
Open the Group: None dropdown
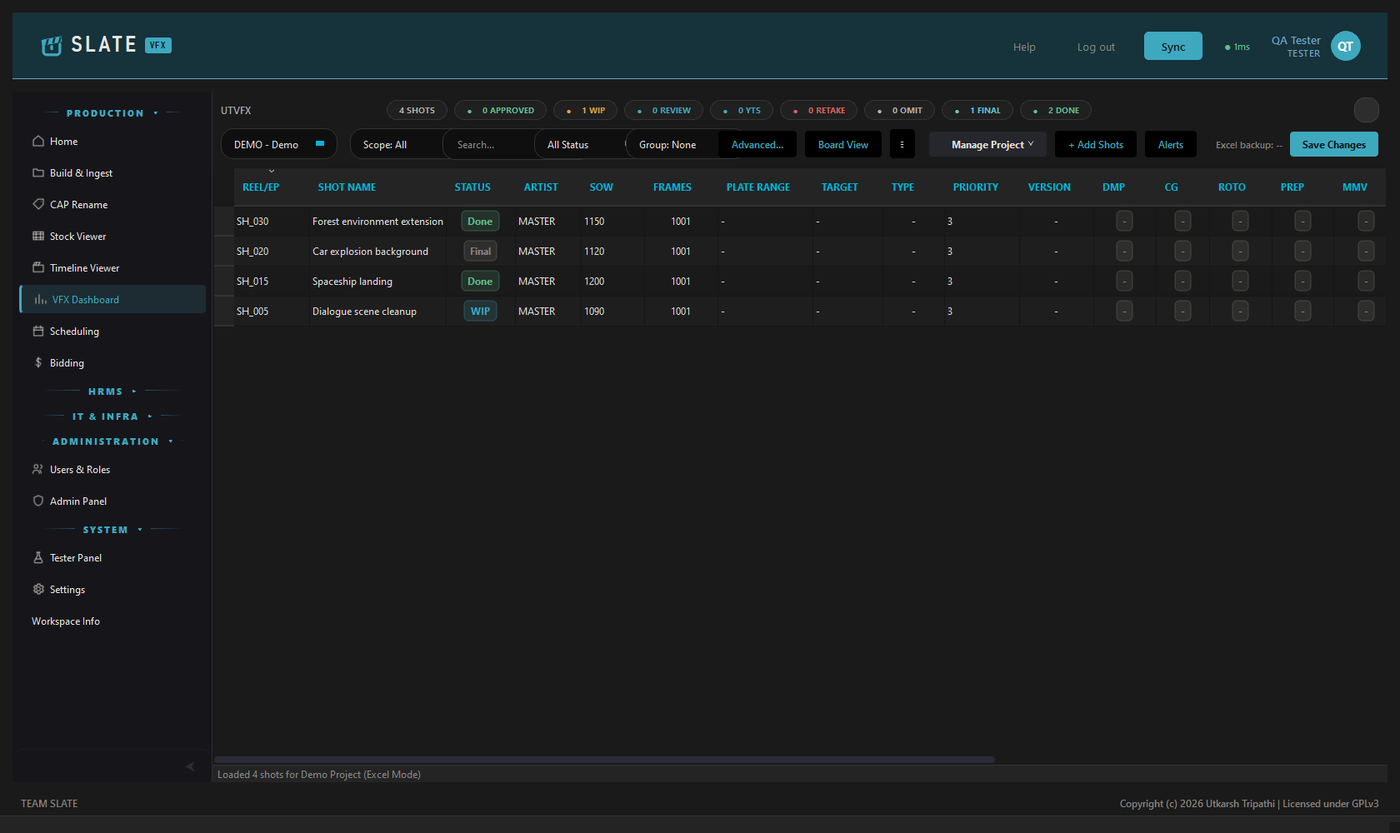tap(673, 144)
